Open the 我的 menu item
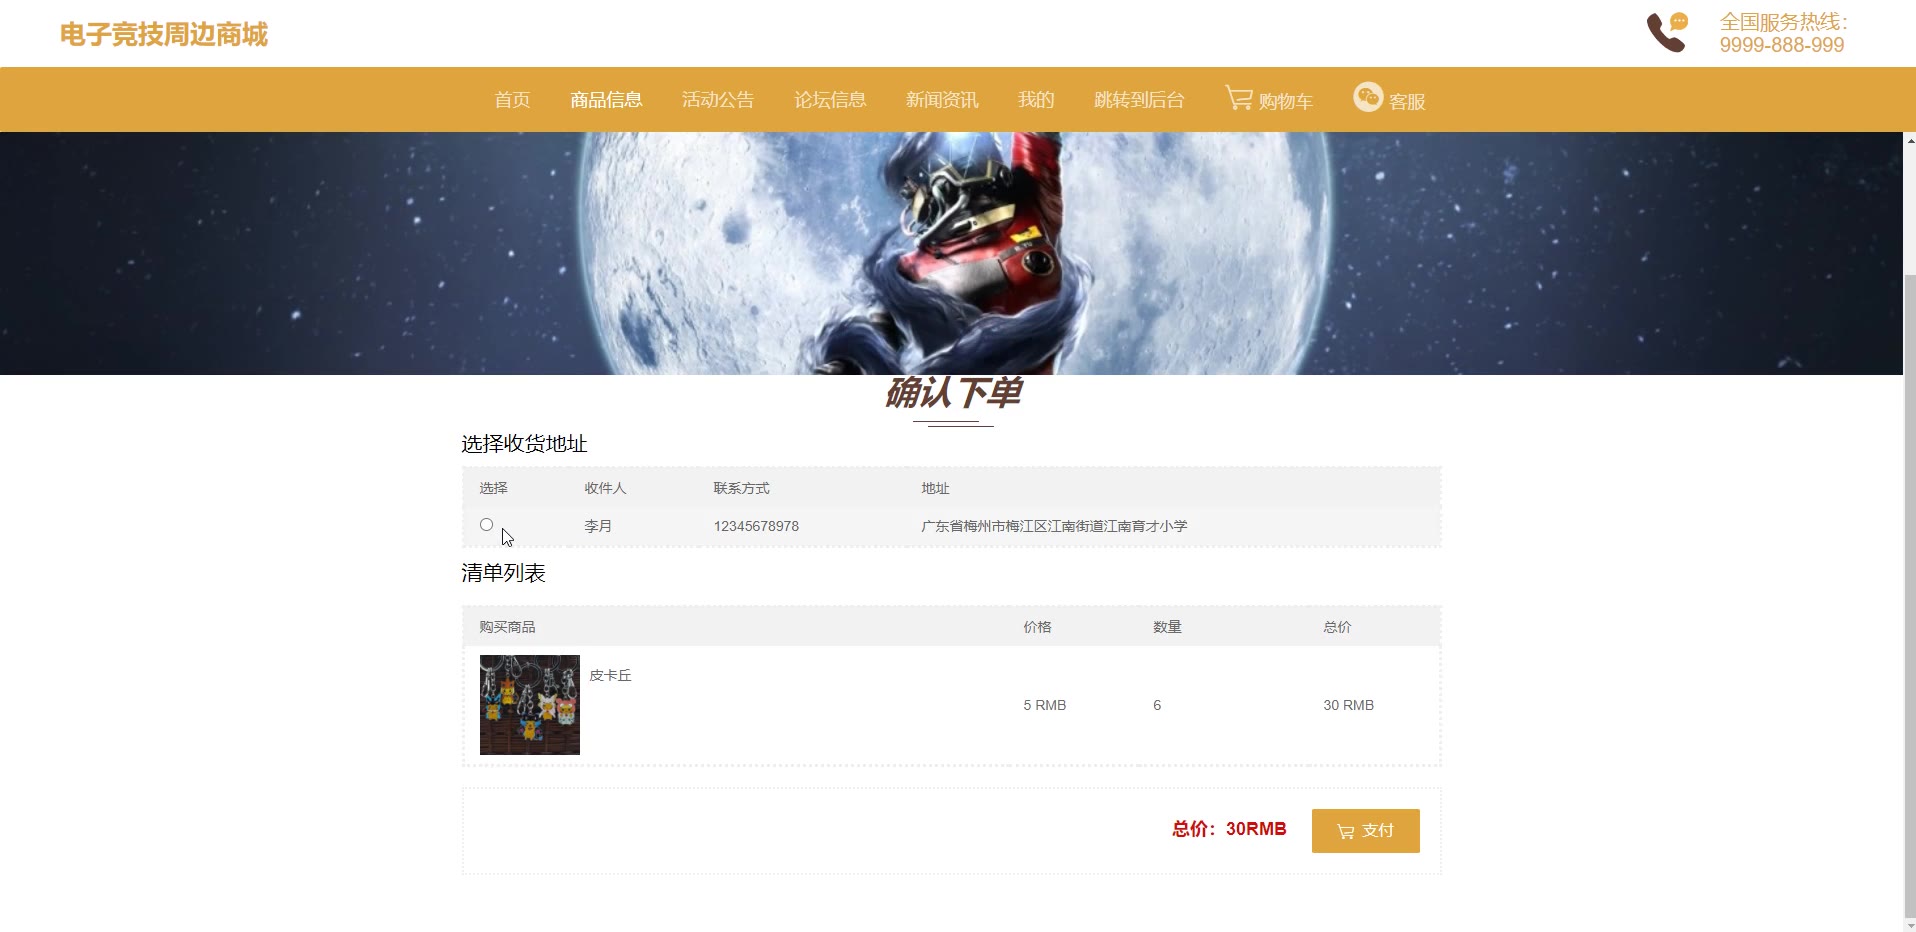Image resolution: width=1916 pixels, height=932 pixels. point(1036,100)
